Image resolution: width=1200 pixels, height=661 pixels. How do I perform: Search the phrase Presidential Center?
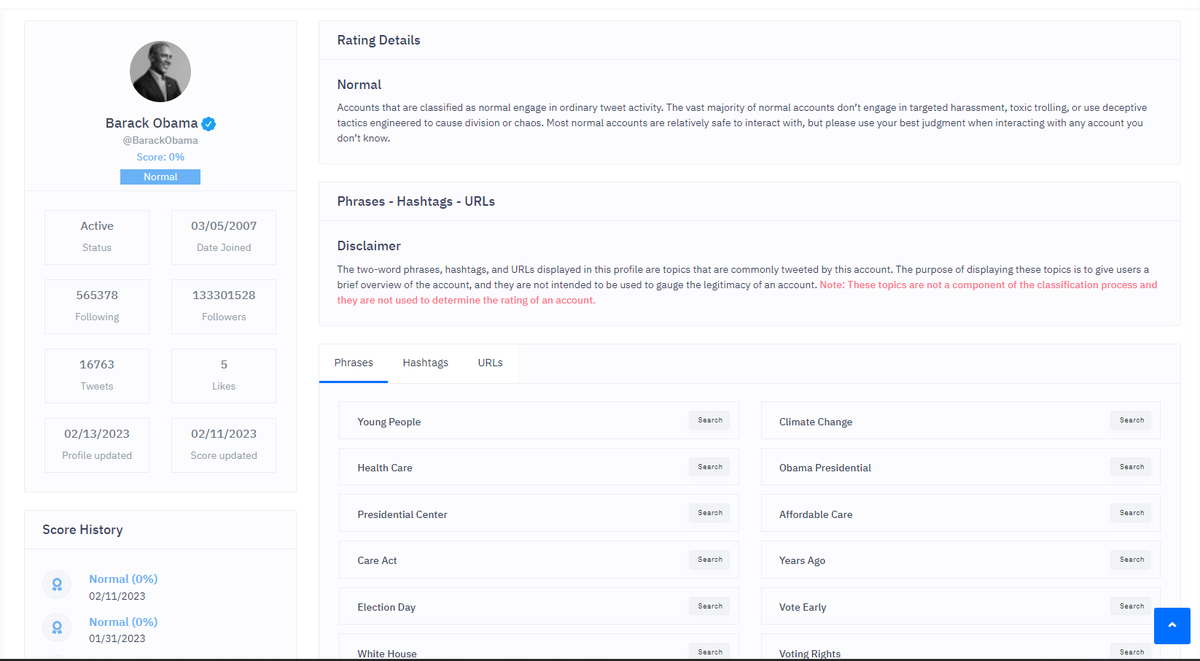point(710,513)
